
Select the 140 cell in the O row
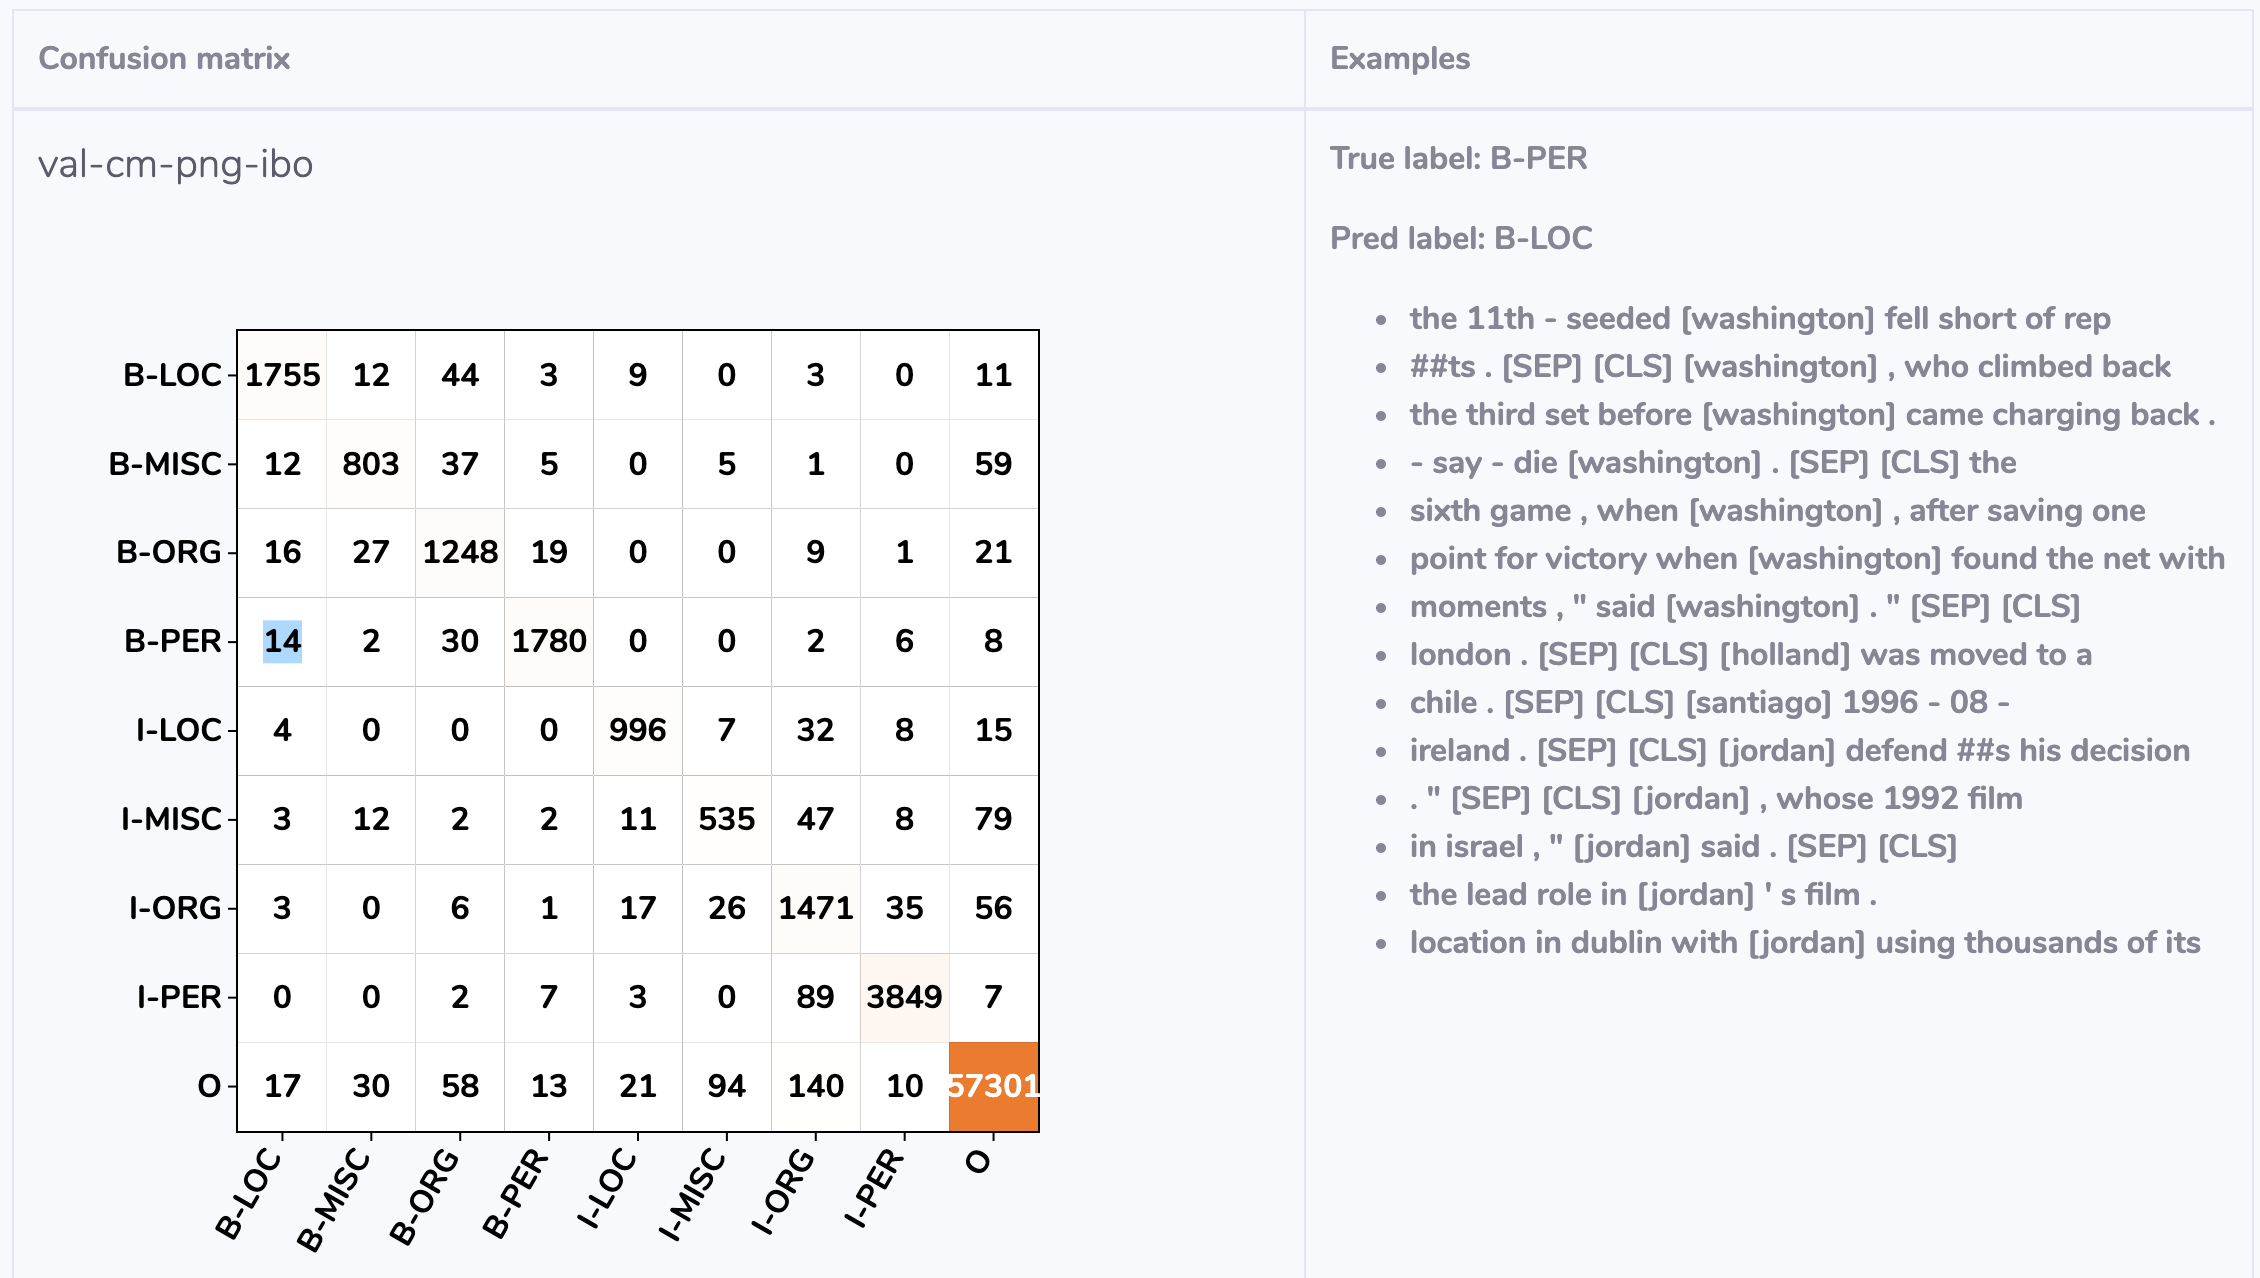pos(816,1086)
